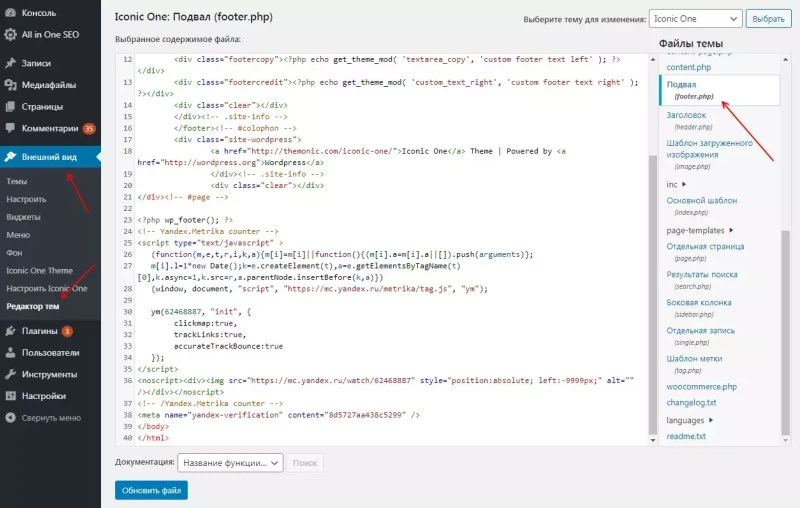The width and height of the screenshot is (800, 508).
Task: Select the Внешний вид menu
Action: click(50, 157)
